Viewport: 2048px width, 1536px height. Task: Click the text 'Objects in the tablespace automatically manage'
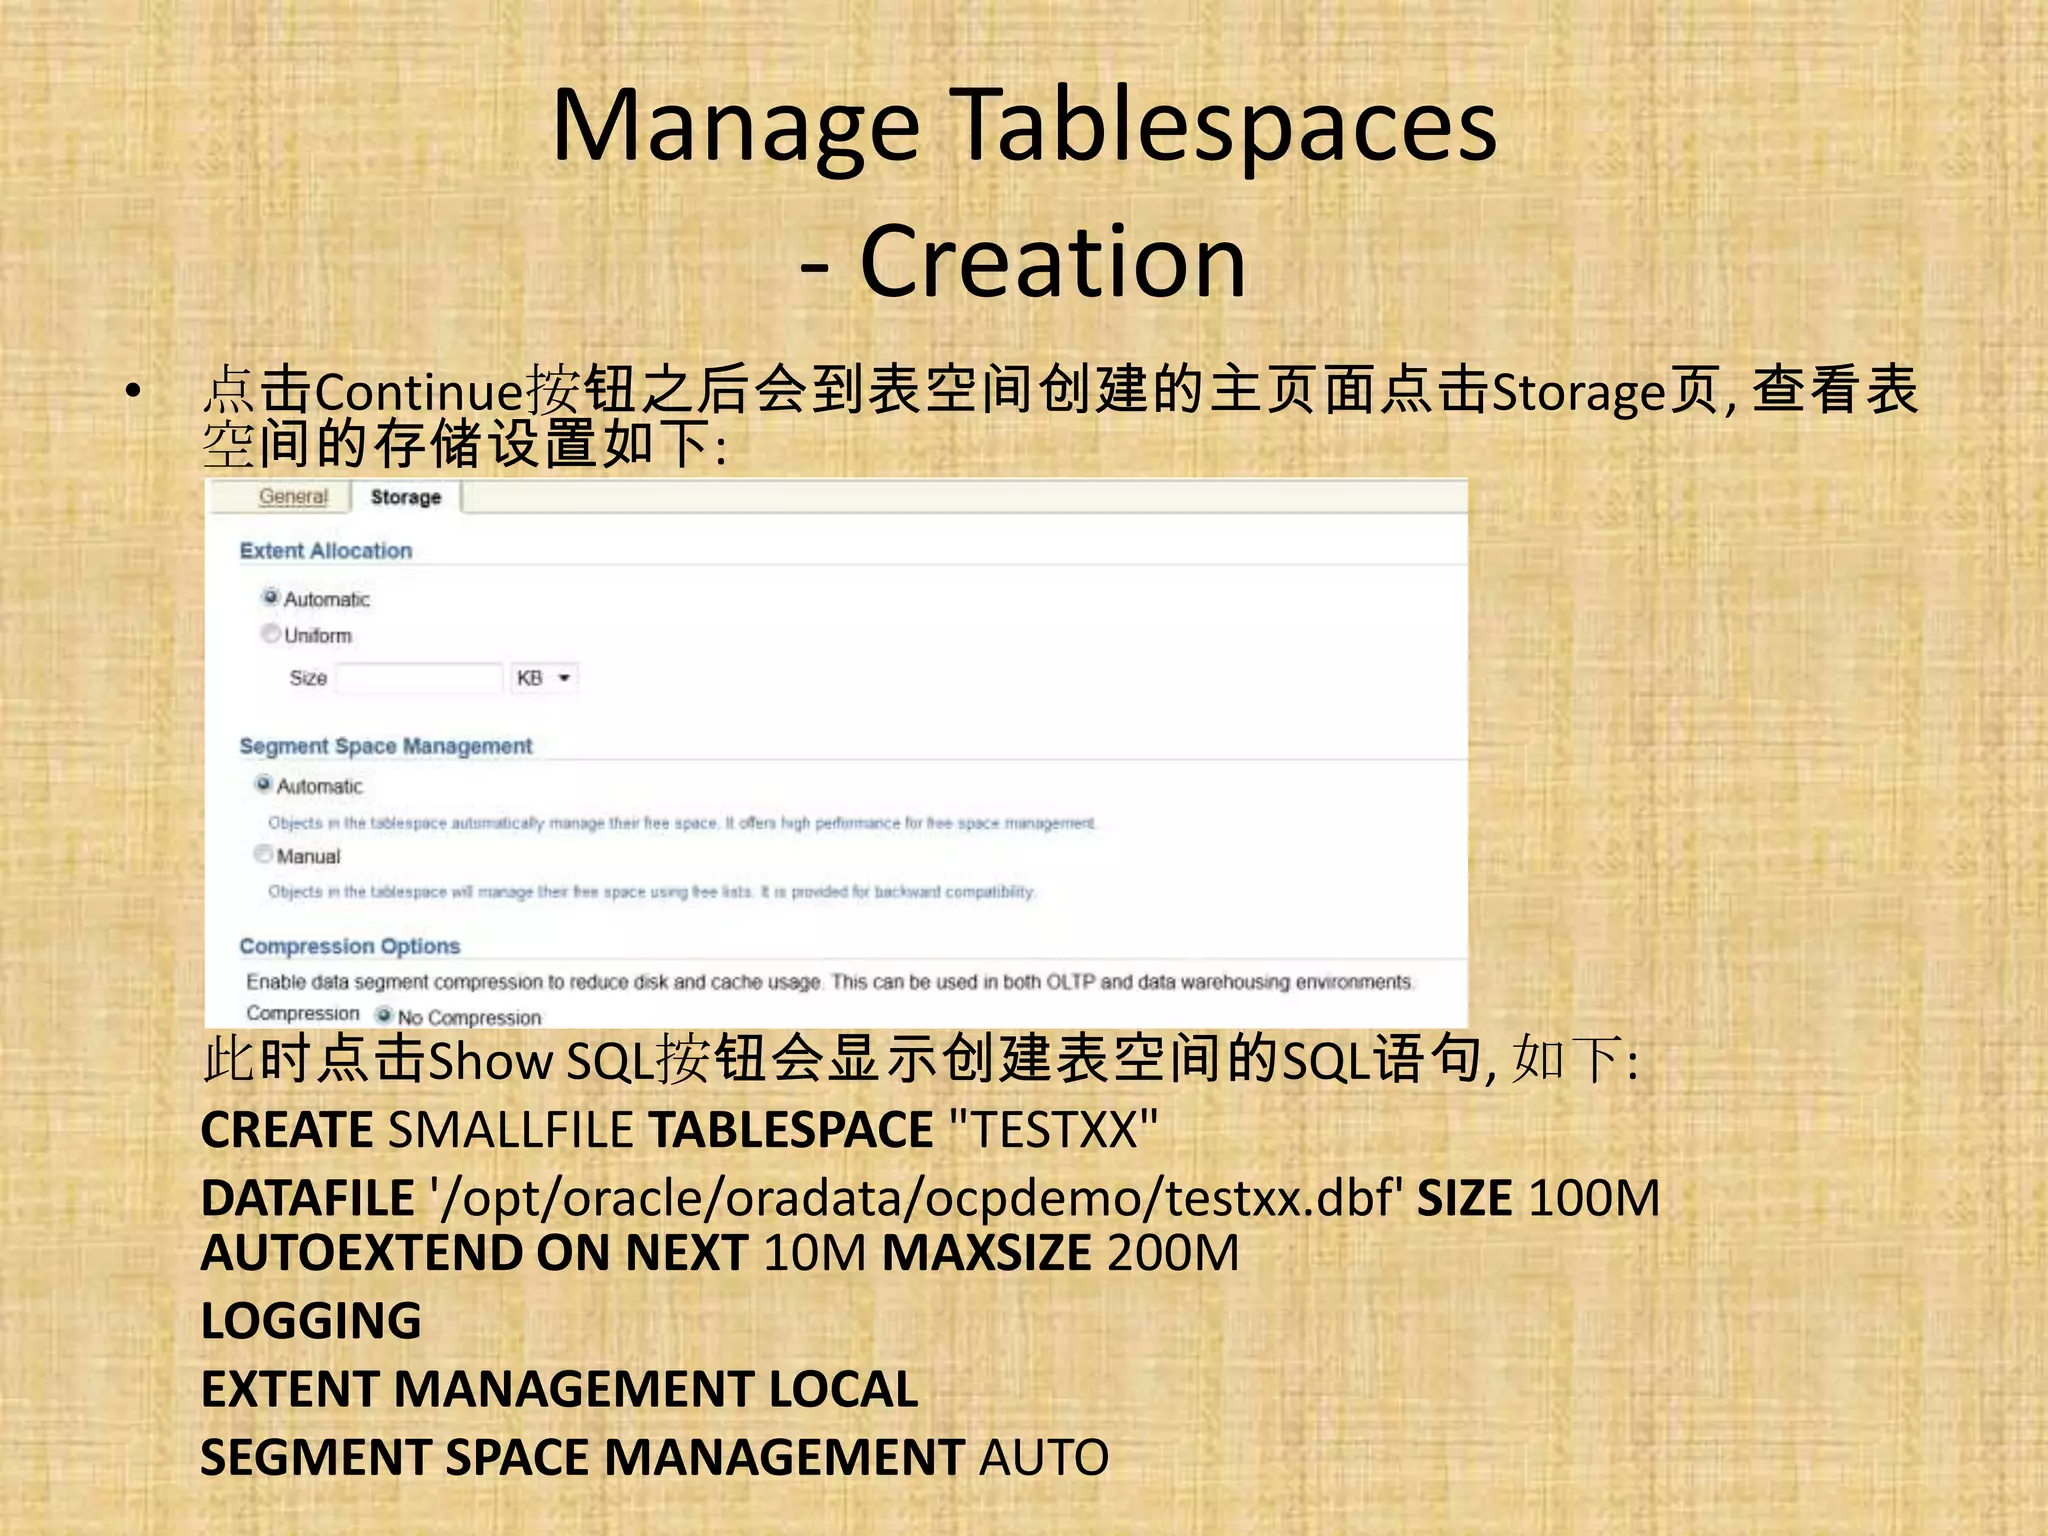(x=682, y=823)
